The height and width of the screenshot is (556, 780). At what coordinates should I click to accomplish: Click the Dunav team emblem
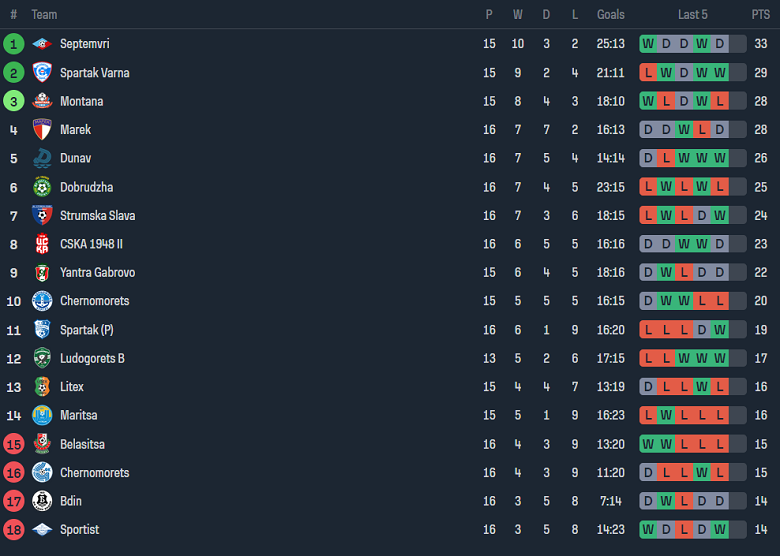pos(41,158)
